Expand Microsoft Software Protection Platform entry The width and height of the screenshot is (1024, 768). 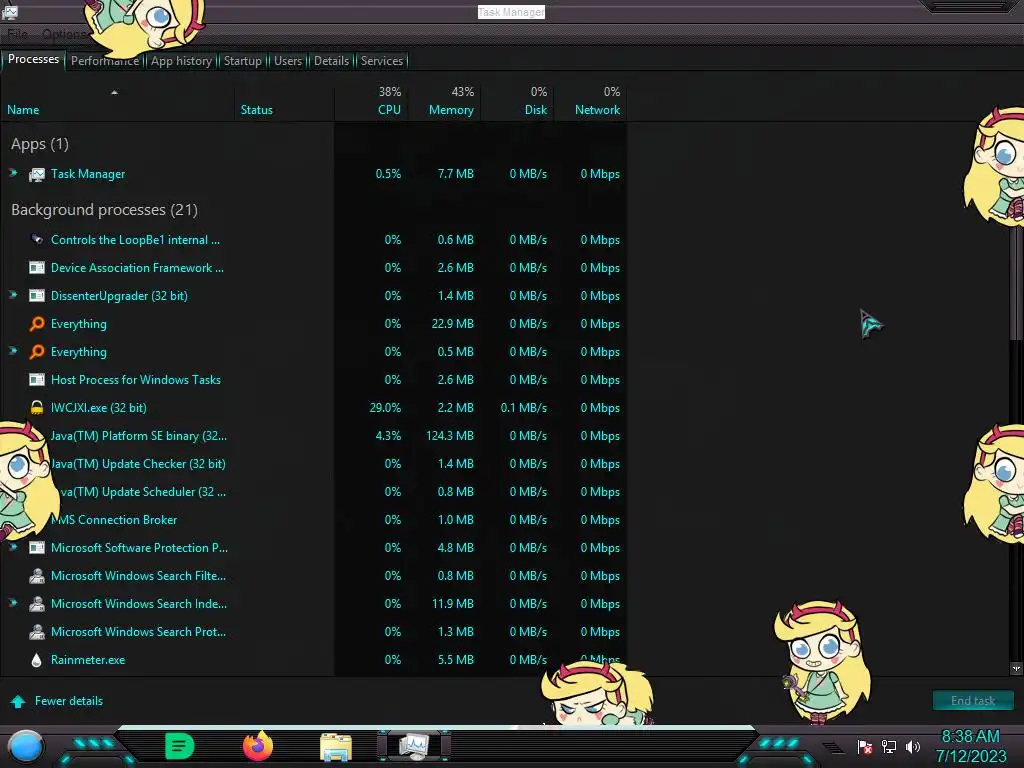(x=13, y=547)
